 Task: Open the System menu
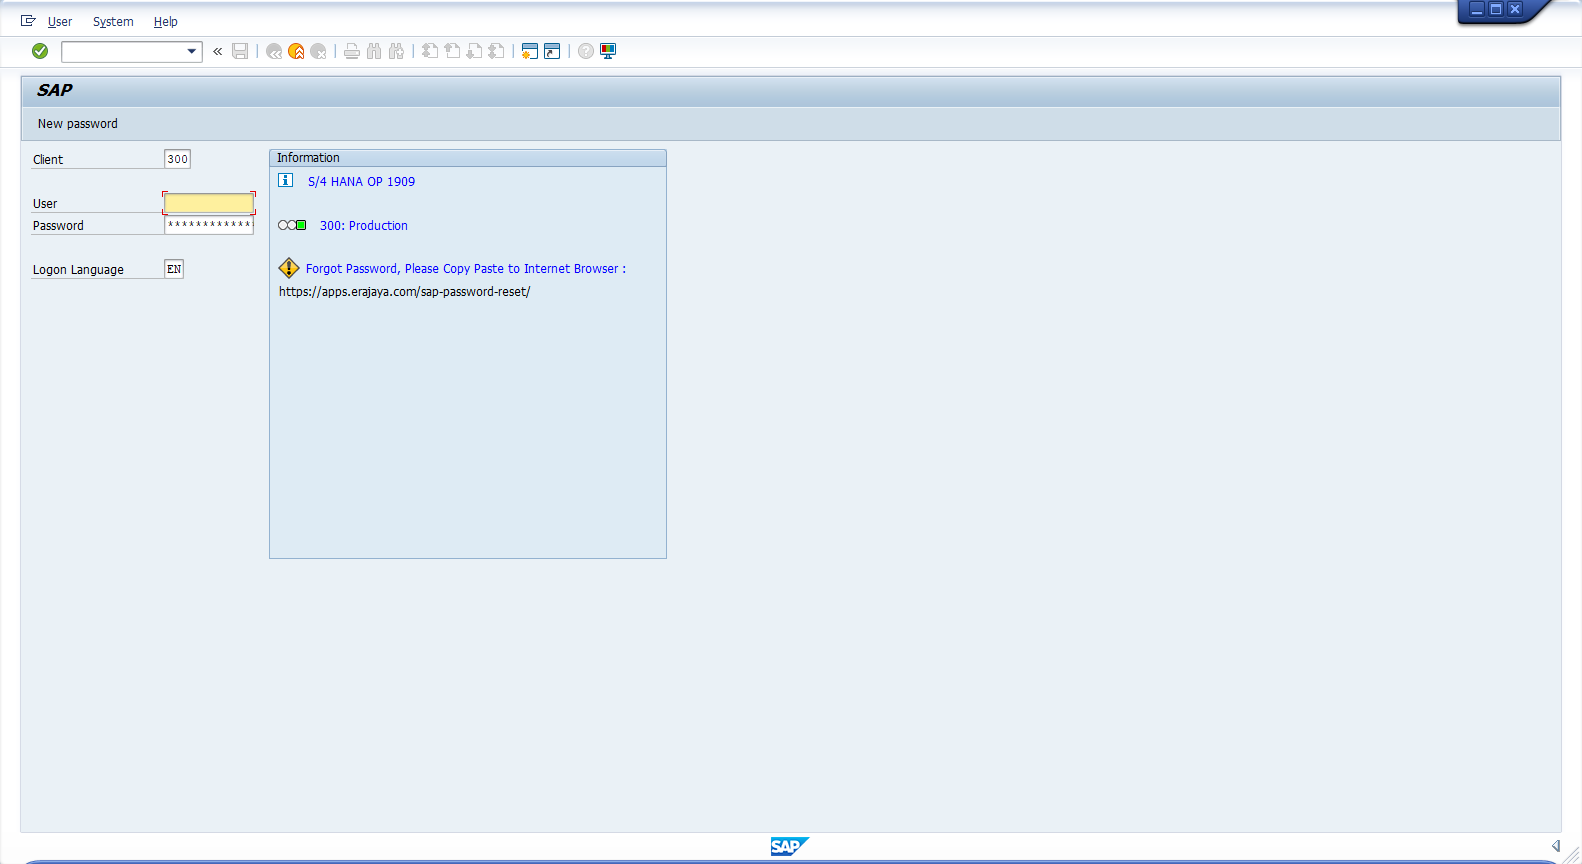[113, 22]
